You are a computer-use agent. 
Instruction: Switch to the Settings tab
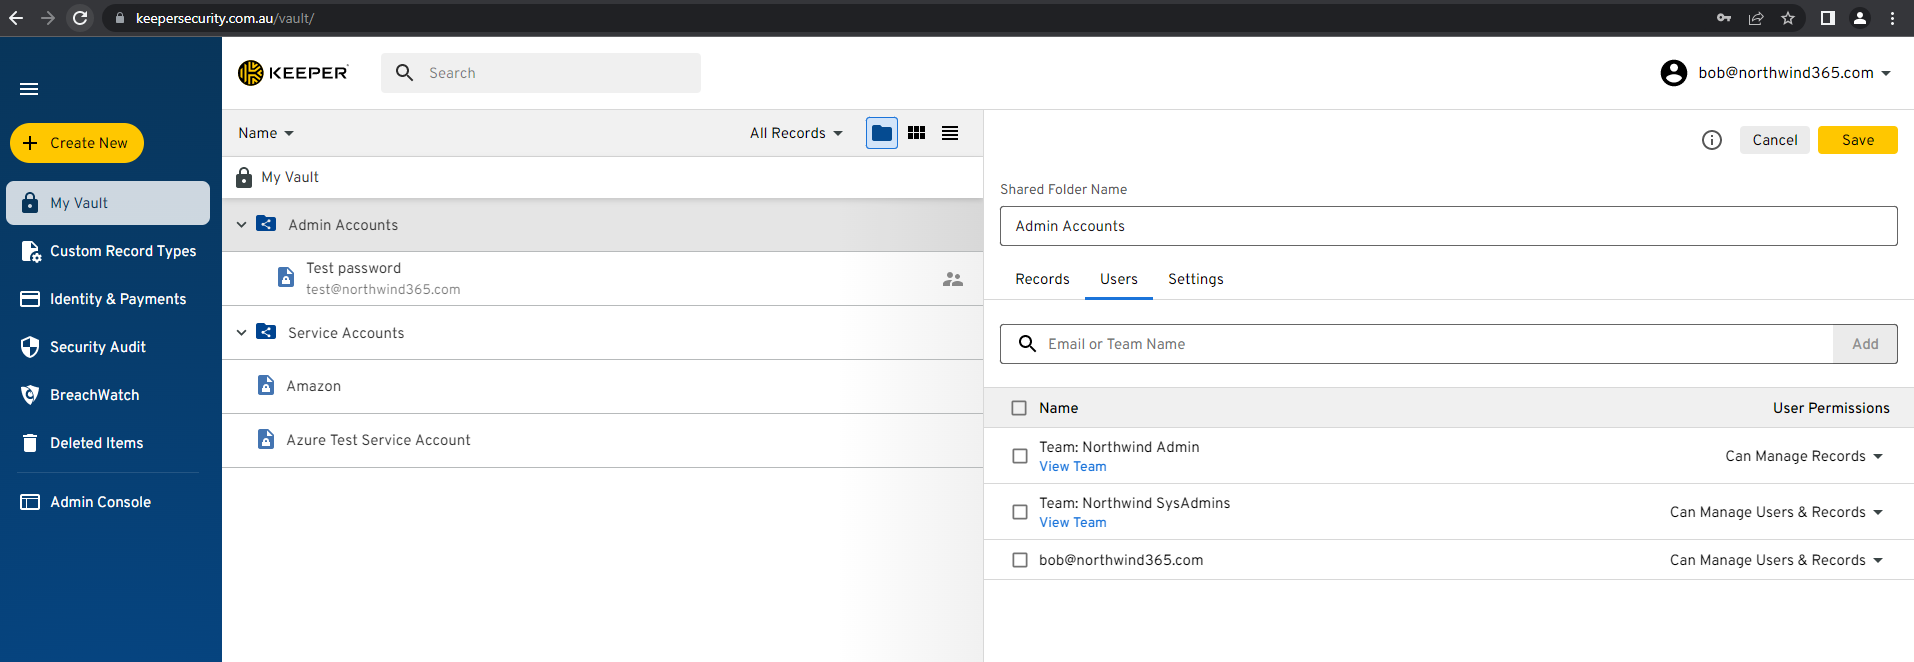(1195, 279)
